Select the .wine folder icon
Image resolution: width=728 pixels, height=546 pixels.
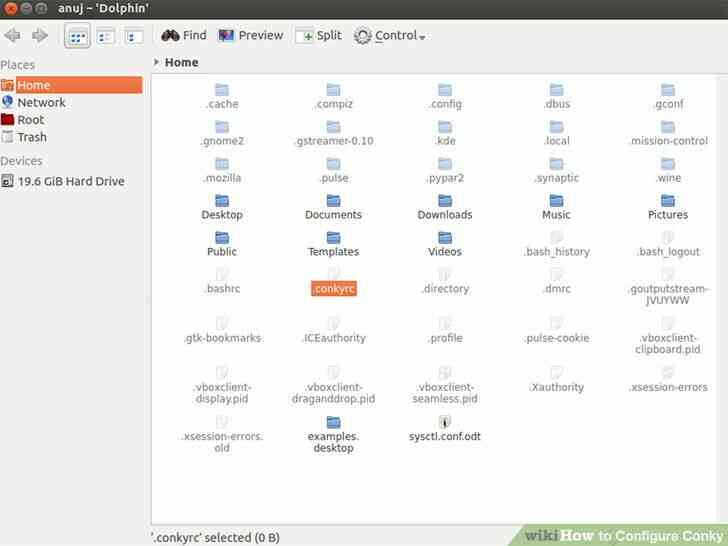point(668,164)
